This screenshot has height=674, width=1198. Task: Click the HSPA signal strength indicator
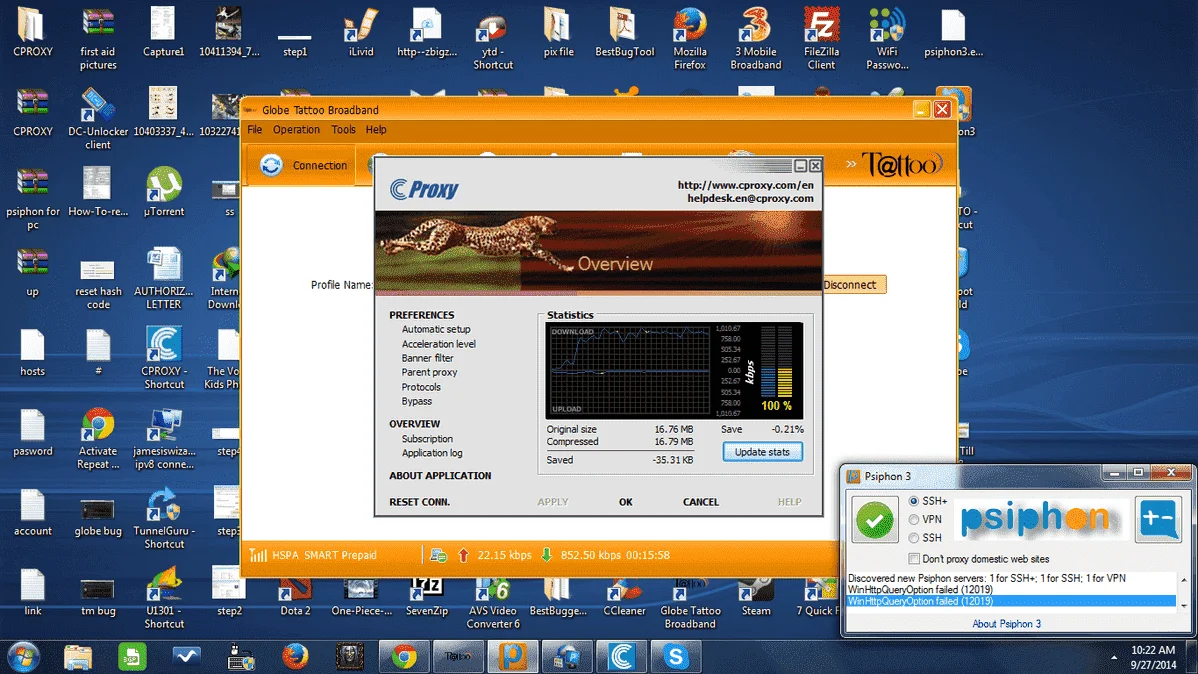(257, 555)
